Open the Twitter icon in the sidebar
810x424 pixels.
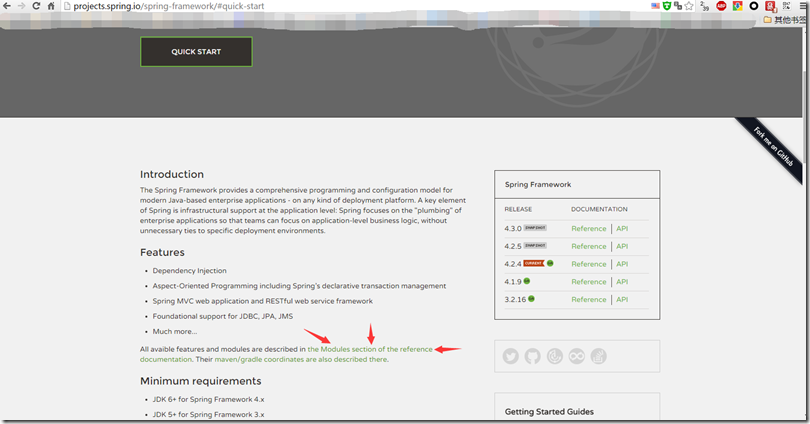[510, 356]
